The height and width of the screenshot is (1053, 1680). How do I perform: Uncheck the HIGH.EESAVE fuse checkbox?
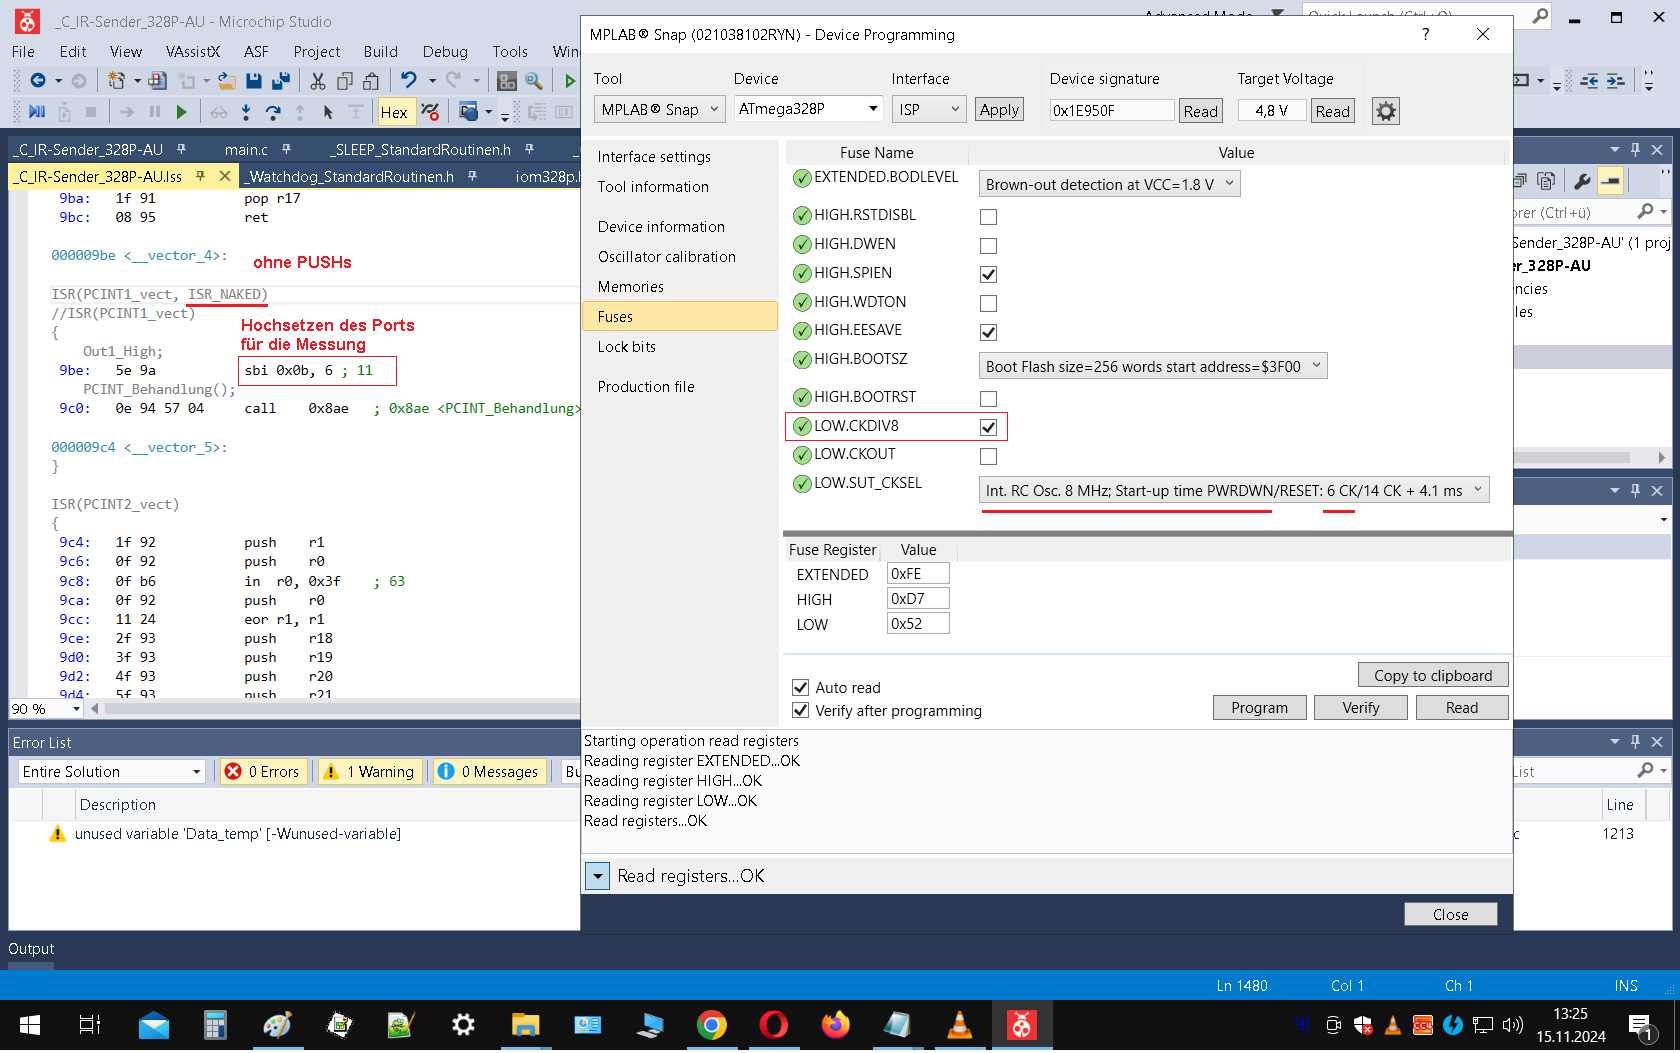(988, 333)
